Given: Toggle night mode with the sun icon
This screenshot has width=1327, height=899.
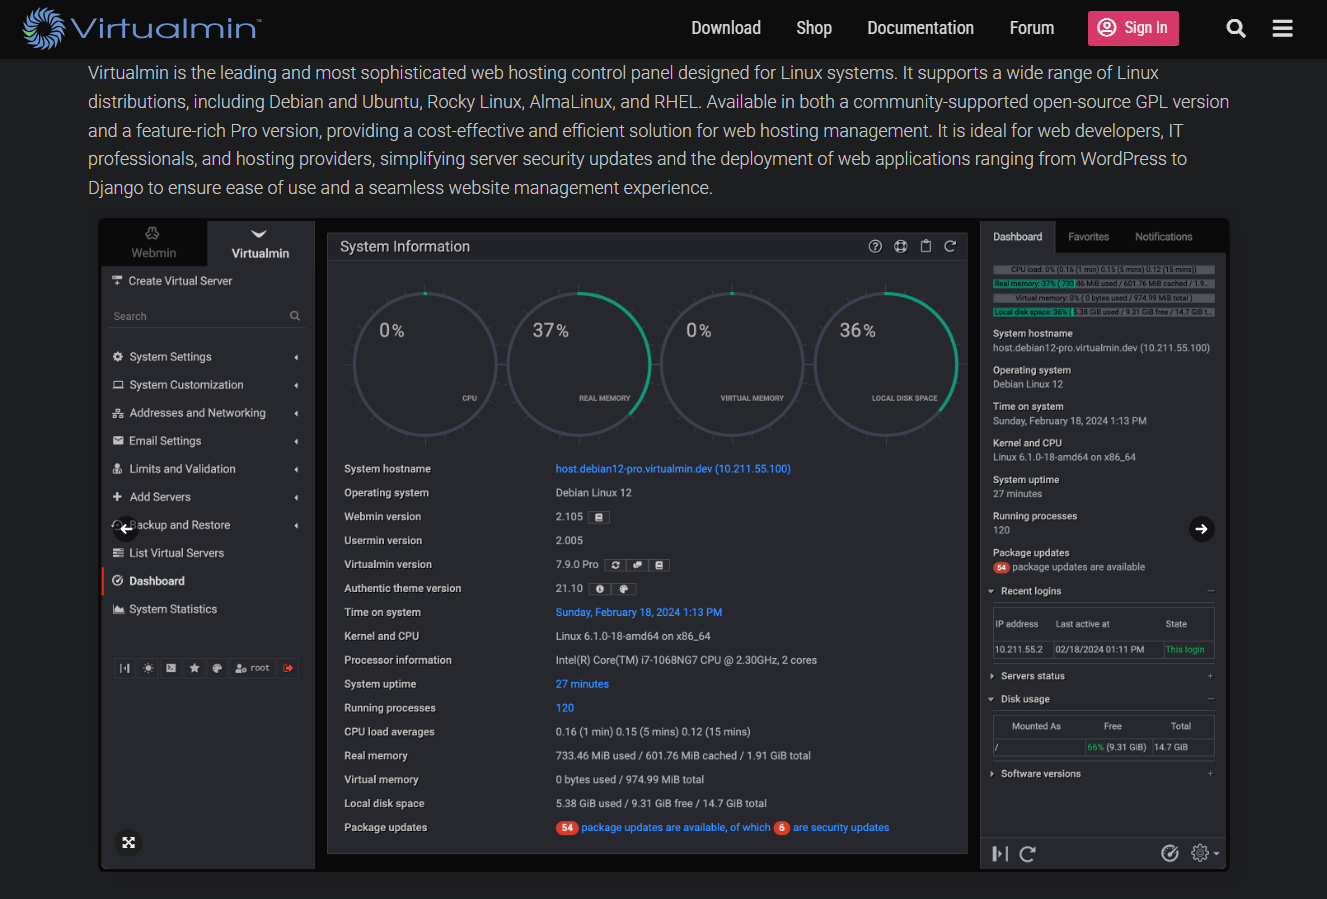Looking at the screenshot, I should point(148,668).
